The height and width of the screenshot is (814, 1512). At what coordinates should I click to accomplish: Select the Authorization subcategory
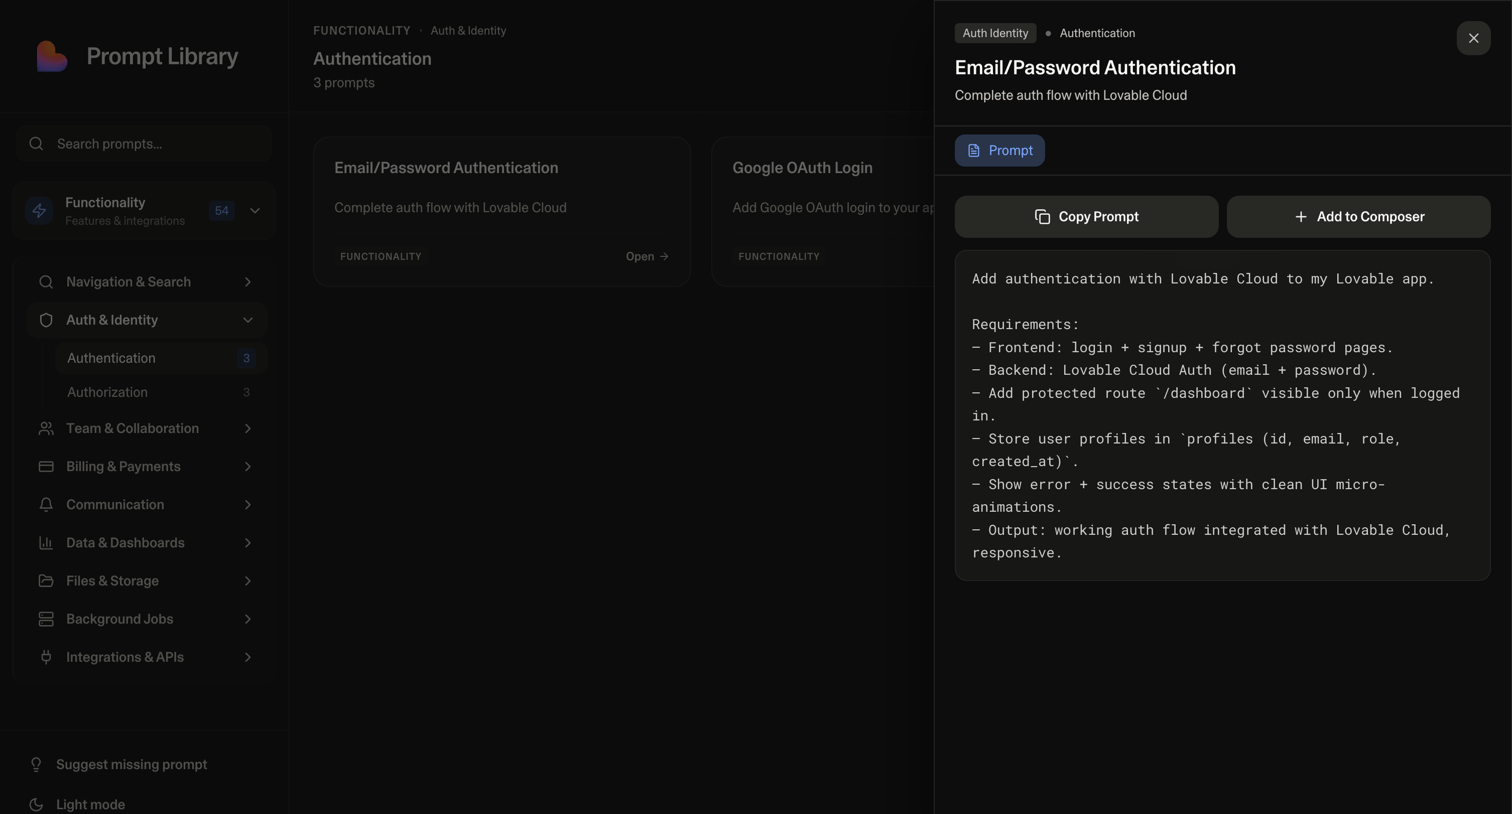(161, 393)
